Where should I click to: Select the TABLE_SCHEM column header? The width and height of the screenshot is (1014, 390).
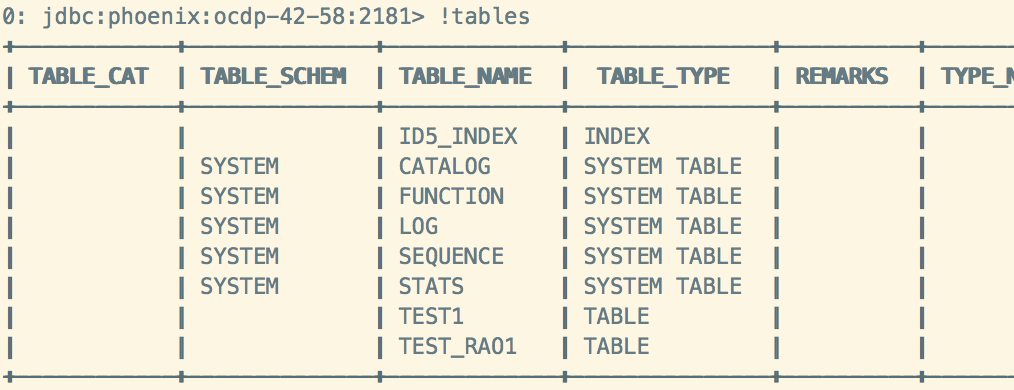pos(274,76)
